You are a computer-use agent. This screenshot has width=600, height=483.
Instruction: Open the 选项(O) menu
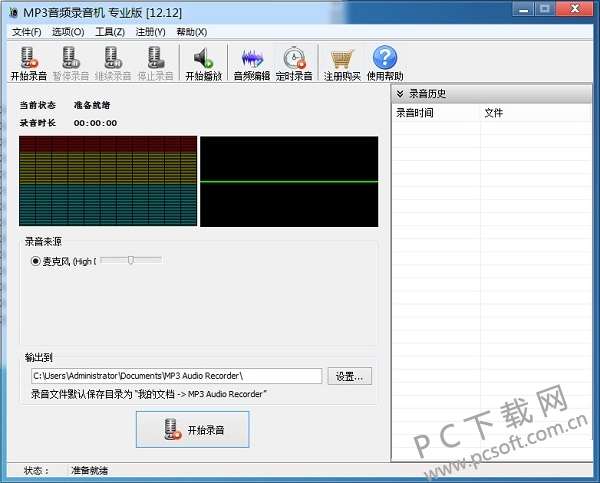click(68, 32)
